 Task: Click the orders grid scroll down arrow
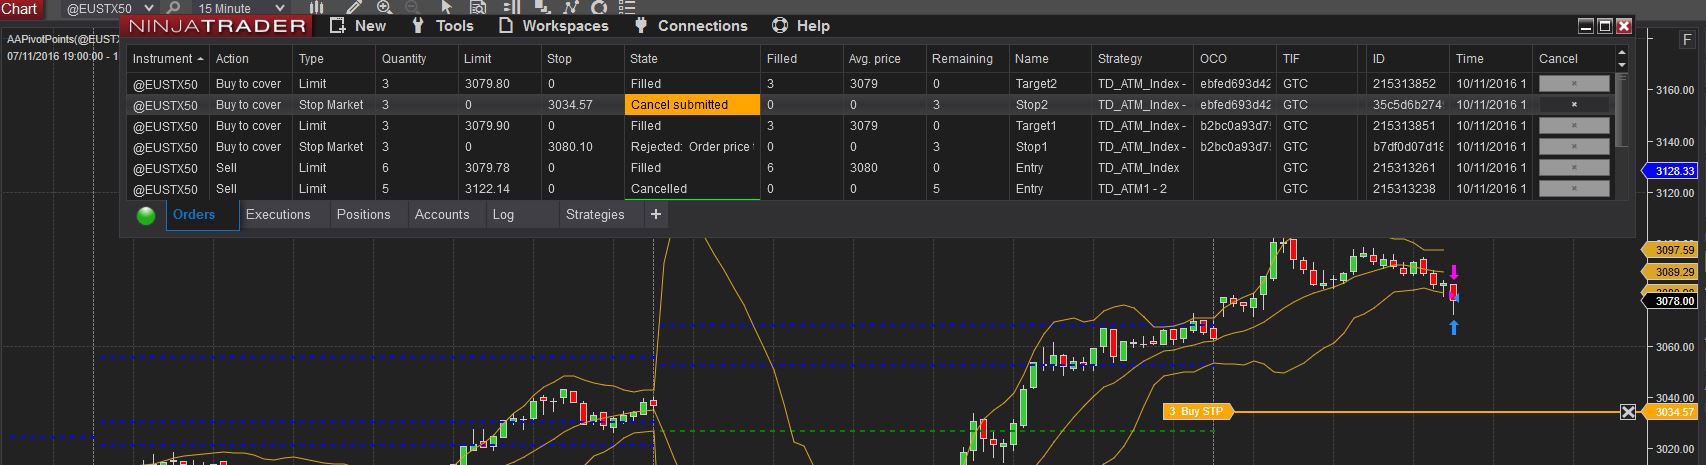coord(1622,65)
